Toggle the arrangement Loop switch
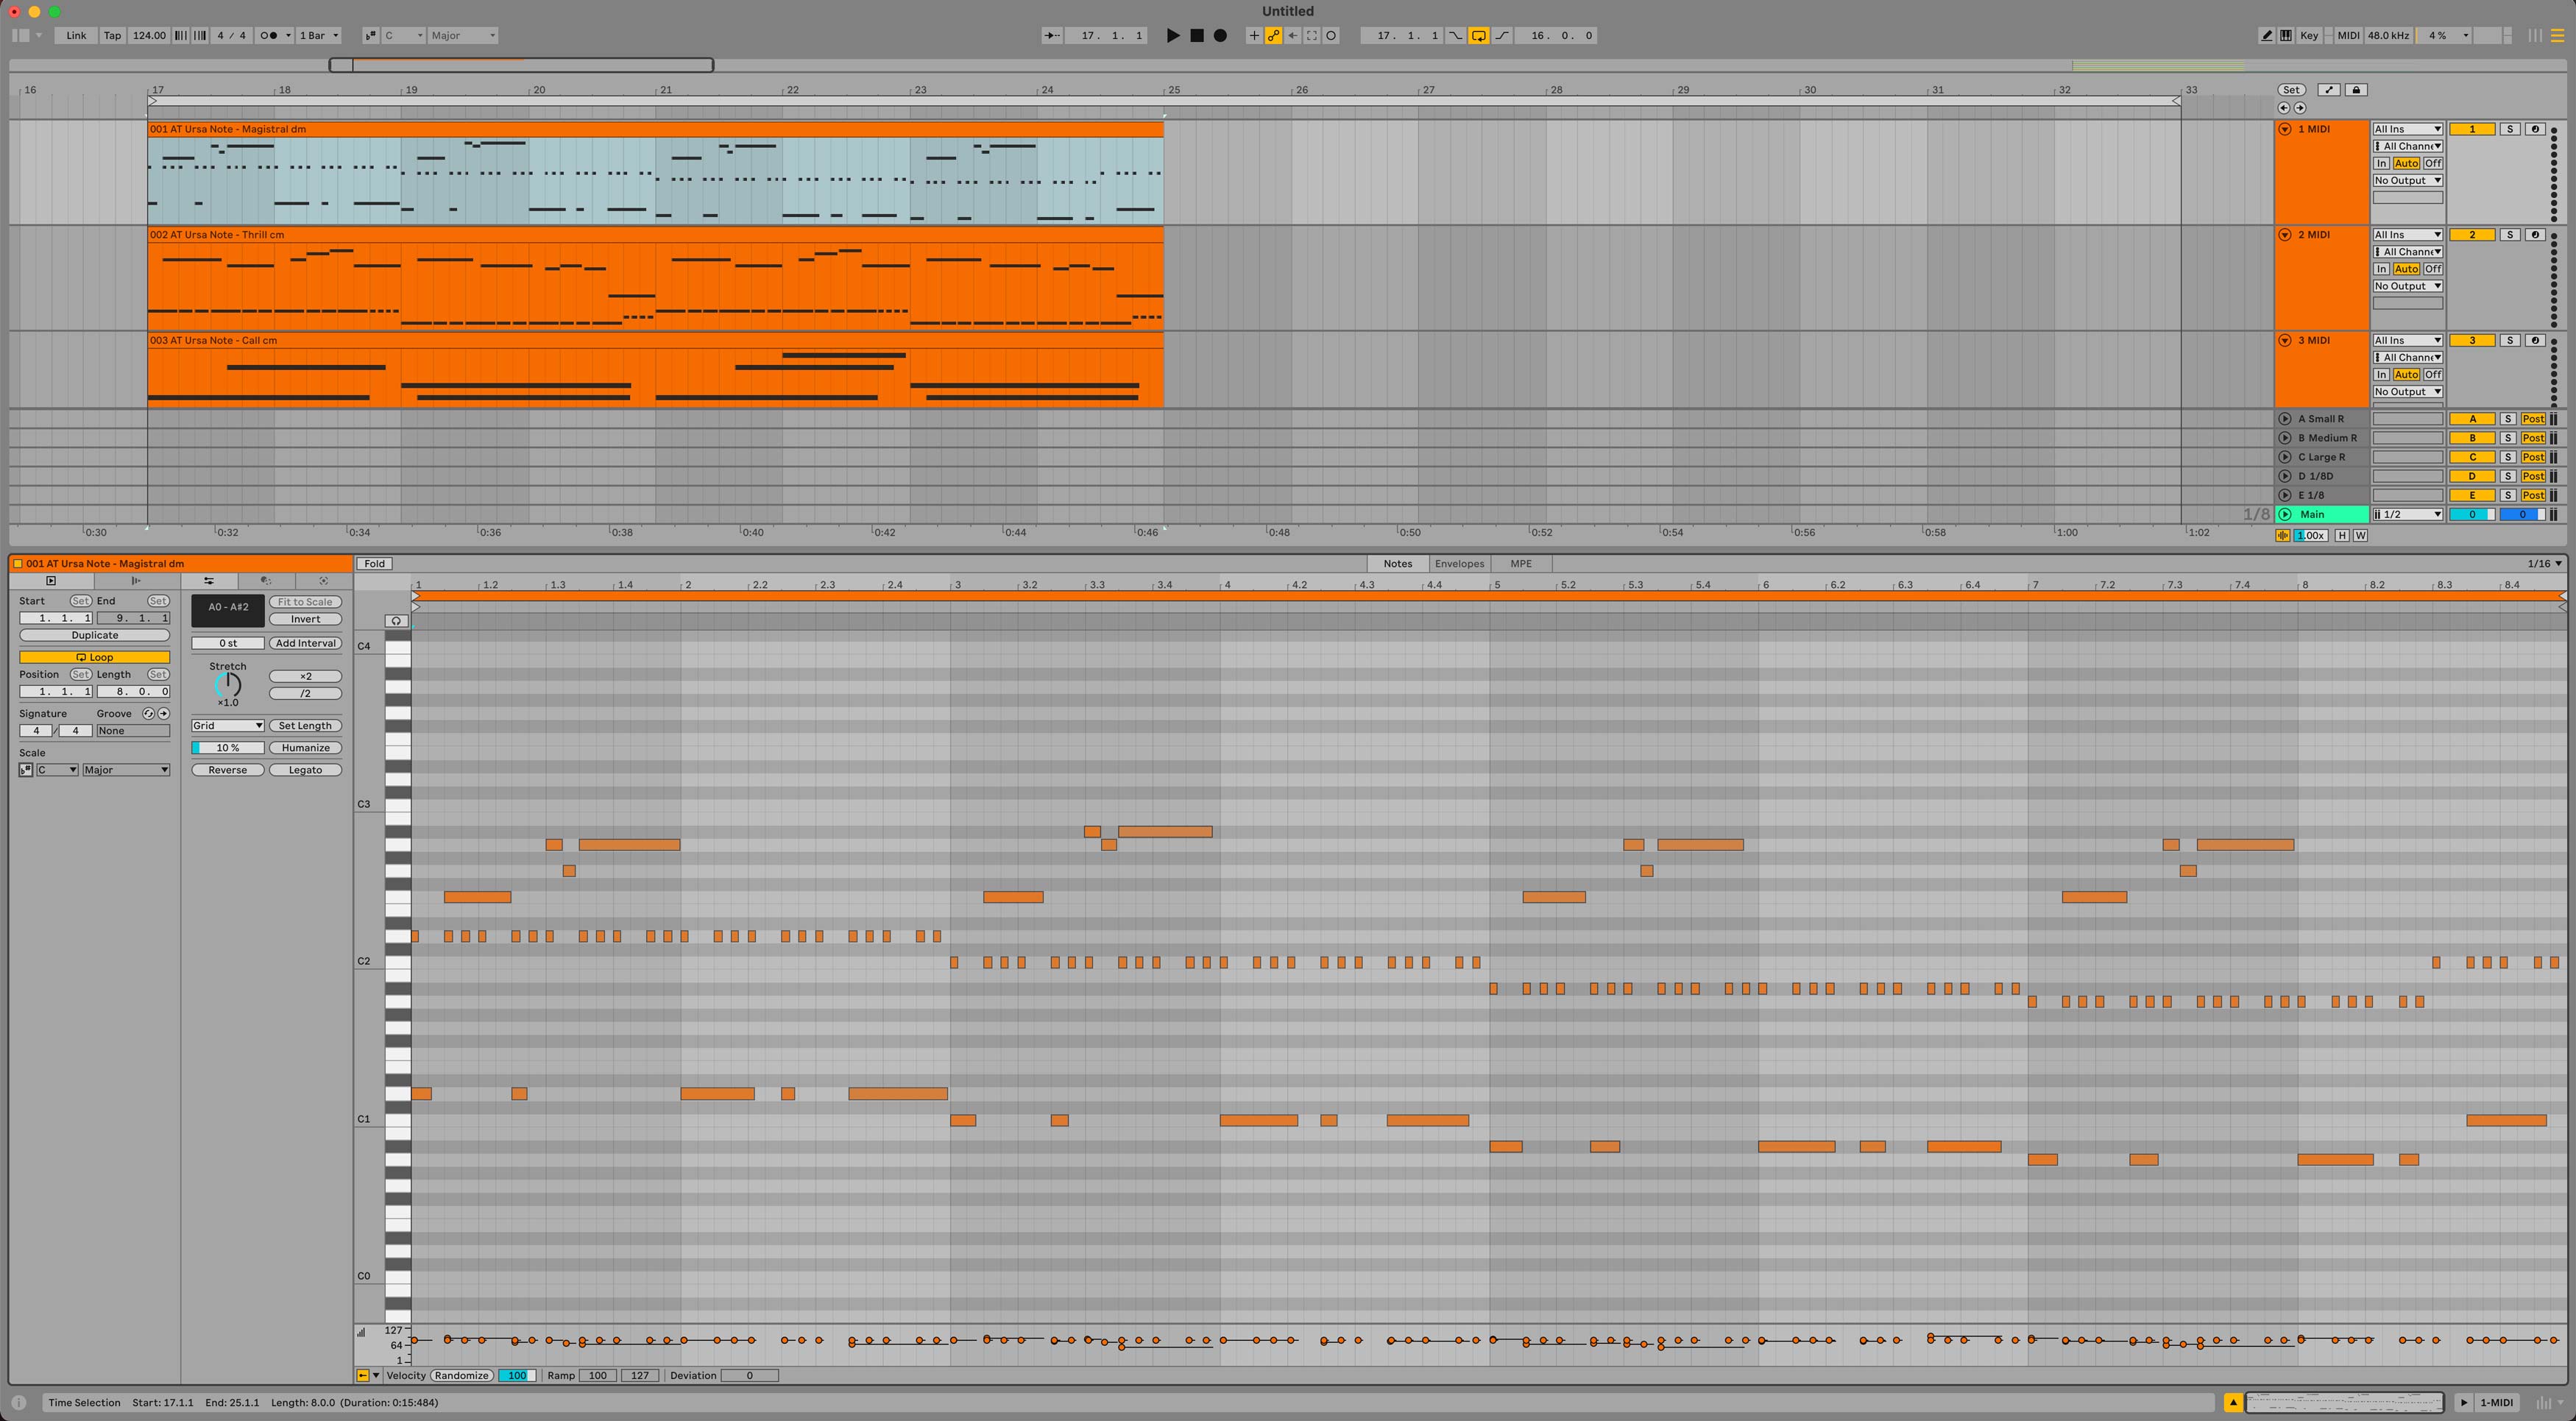2576x1421 pixels. [1478, 35]
